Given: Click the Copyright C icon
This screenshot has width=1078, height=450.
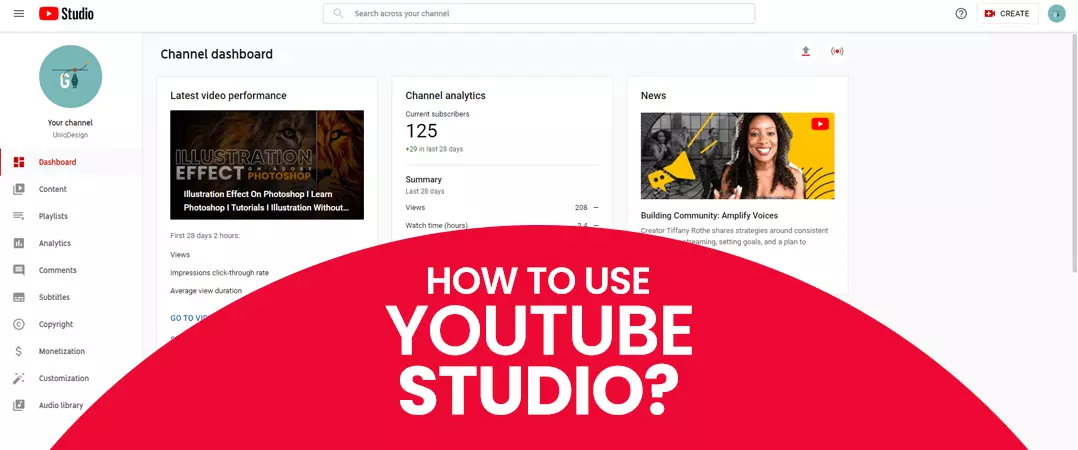Looking at the screenshot, I should pos(19,324).
